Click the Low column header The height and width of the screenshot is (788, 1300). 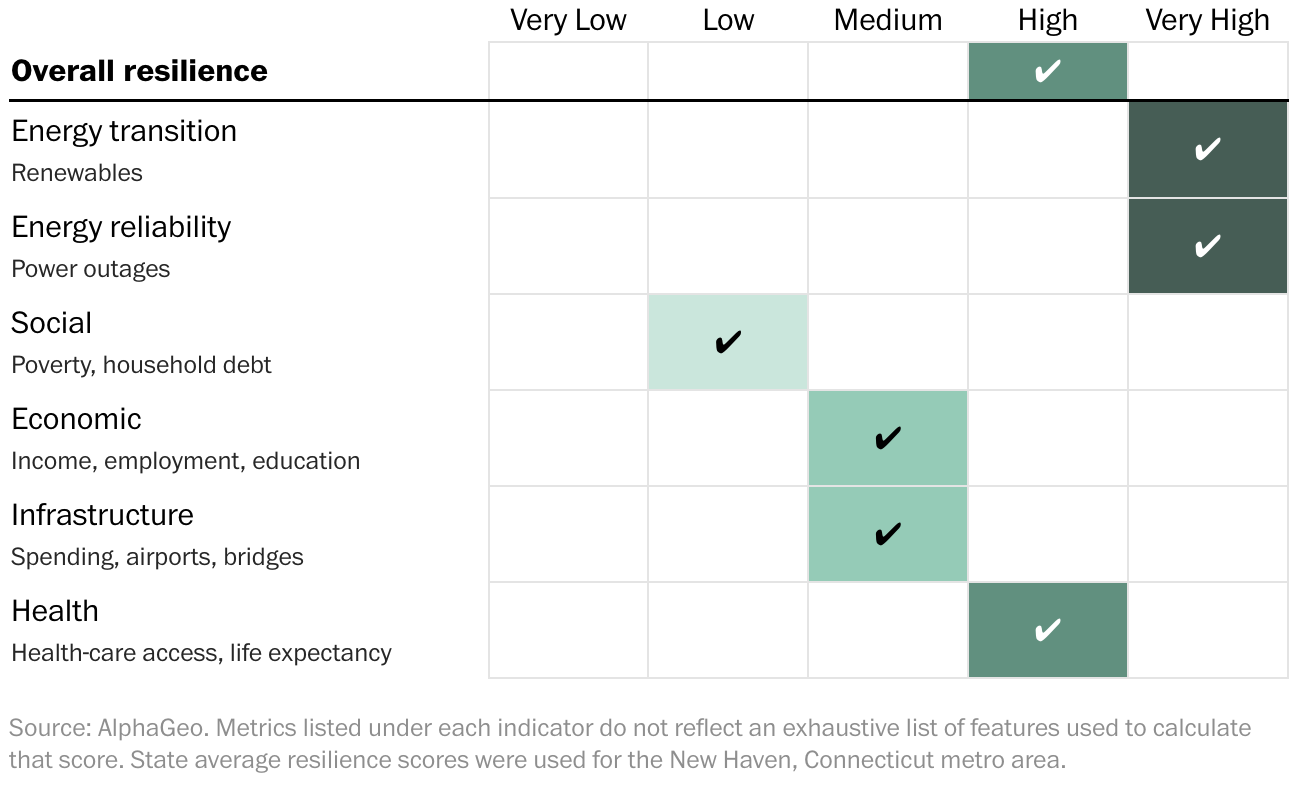[x=728, y=20]
